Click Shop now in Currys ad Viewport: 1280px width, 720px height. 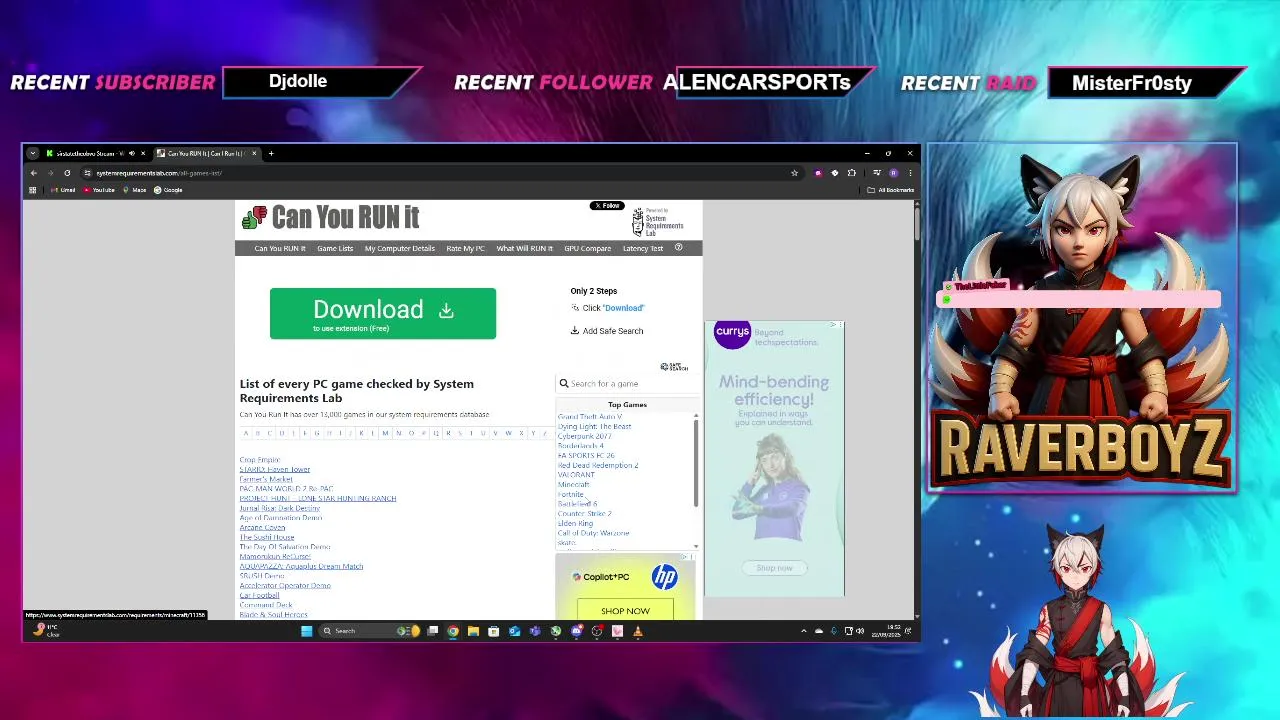(x=774, y=568)
